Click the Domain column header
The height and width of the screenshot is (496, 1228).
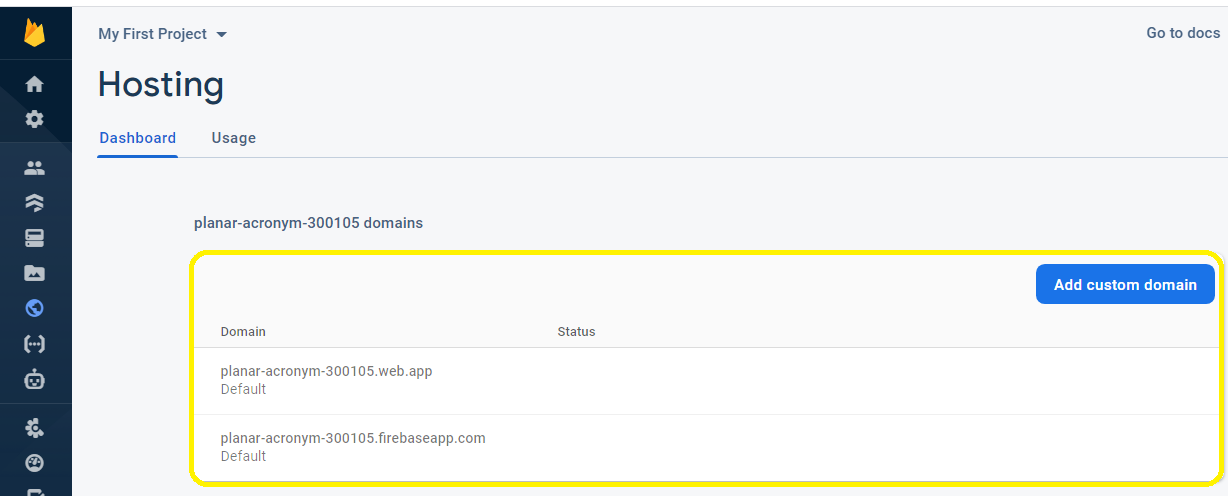243,331
